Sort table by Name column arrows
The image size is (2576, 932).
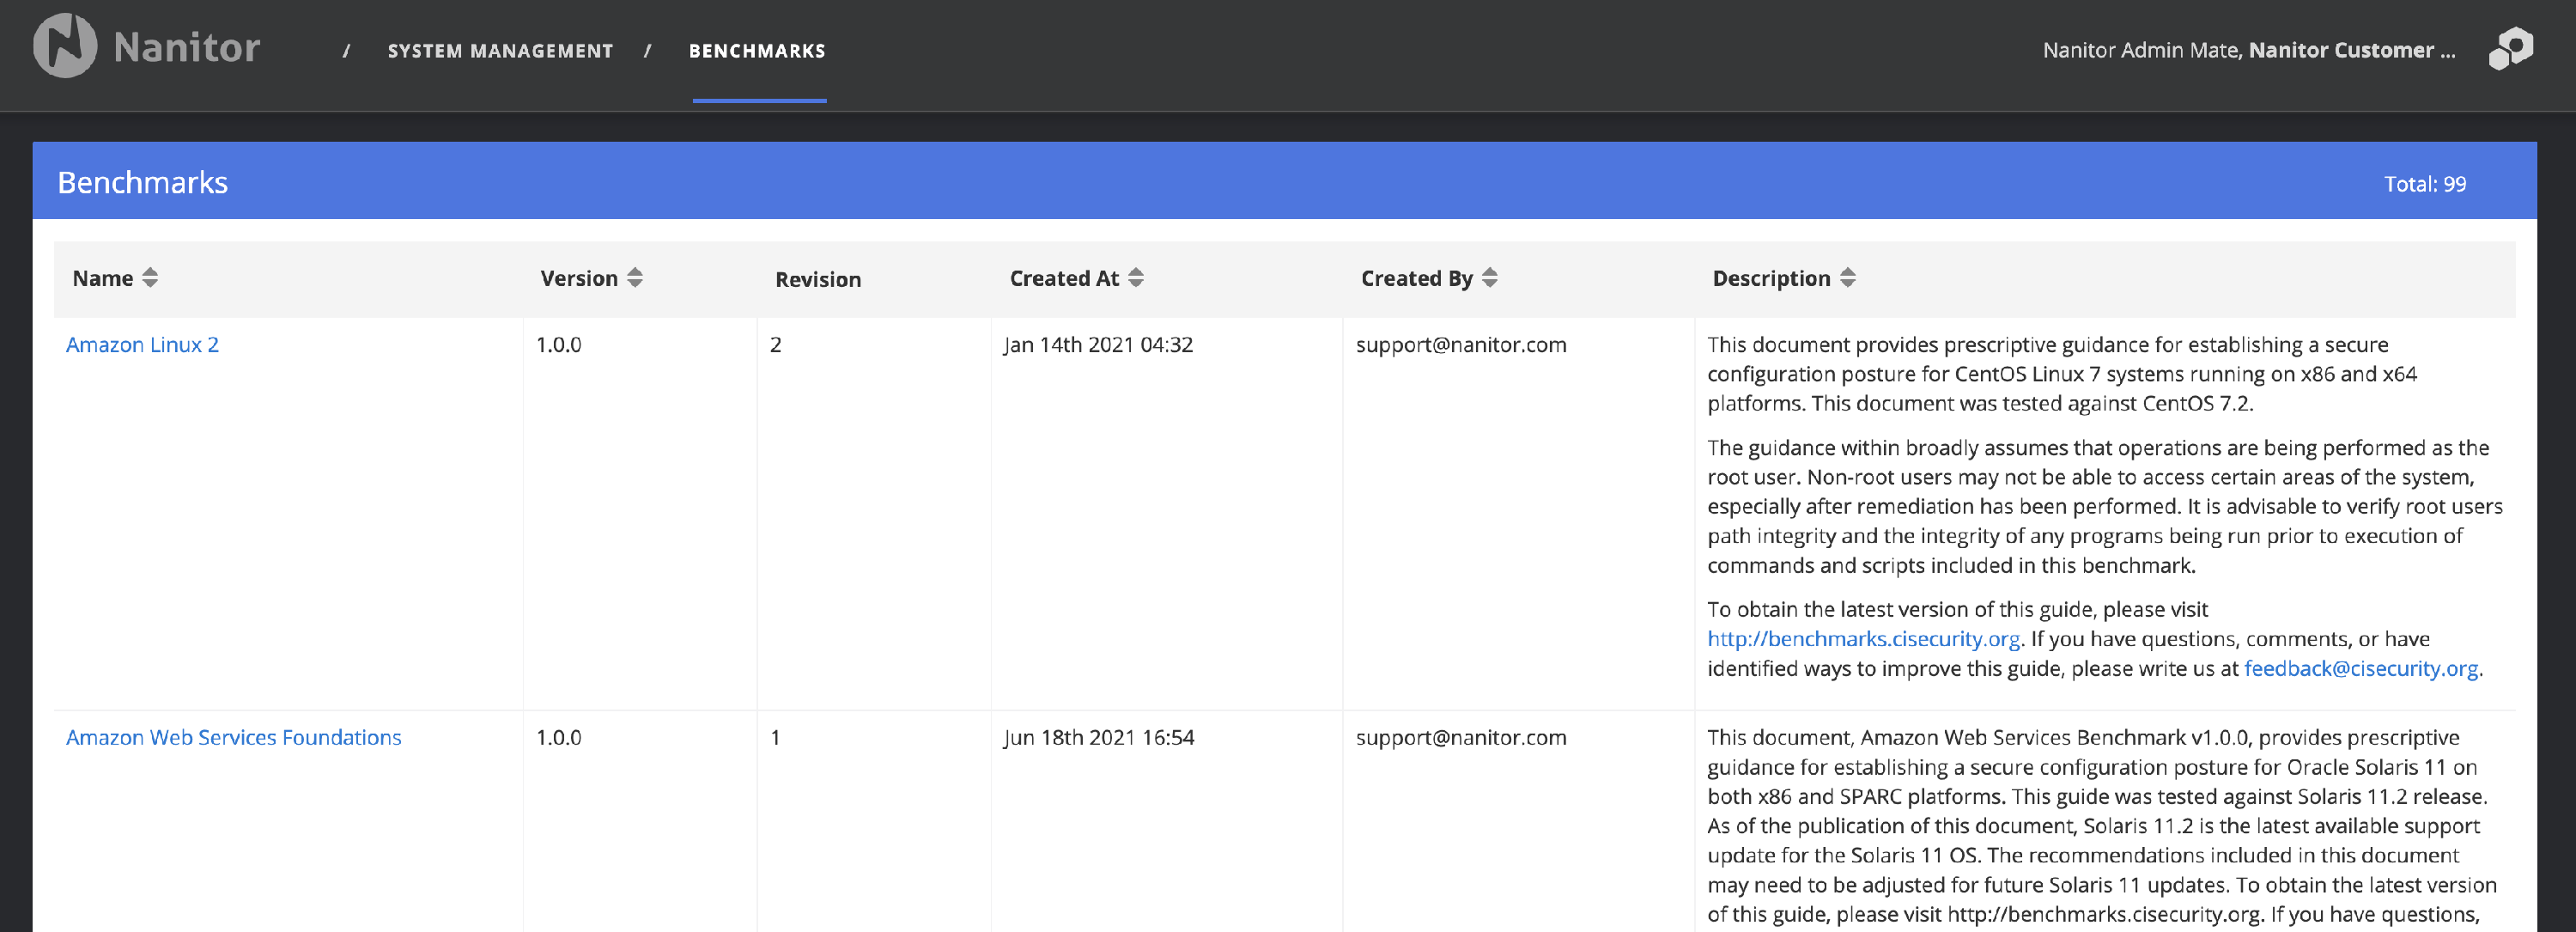150,278
